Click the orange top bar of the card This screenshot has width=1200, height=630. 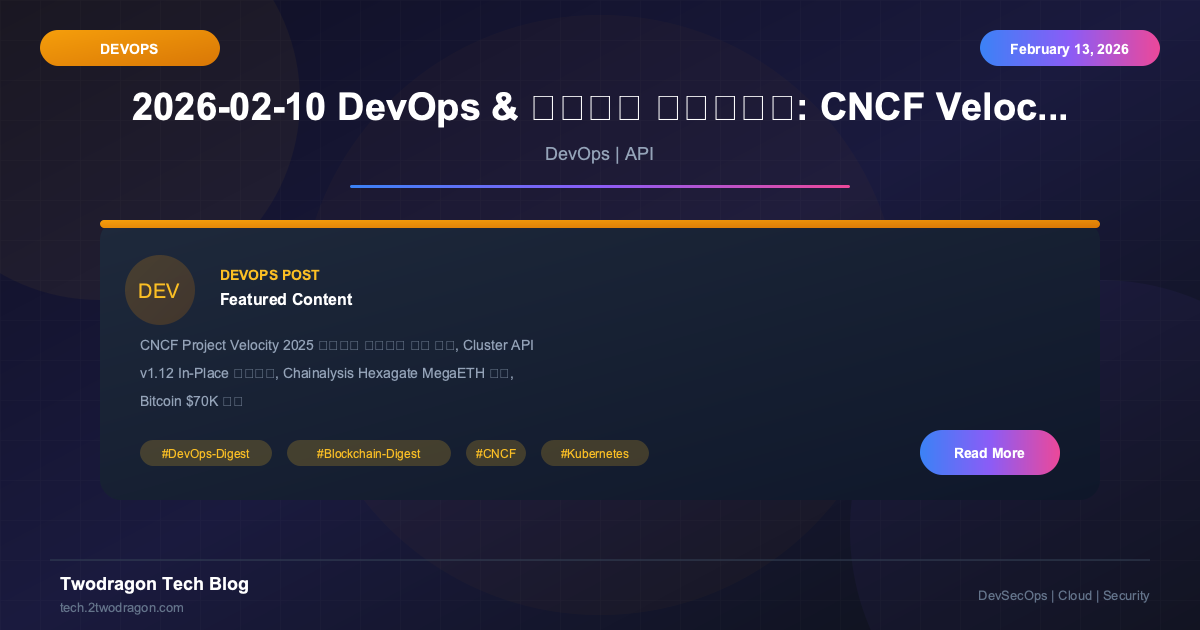(600, 223)
